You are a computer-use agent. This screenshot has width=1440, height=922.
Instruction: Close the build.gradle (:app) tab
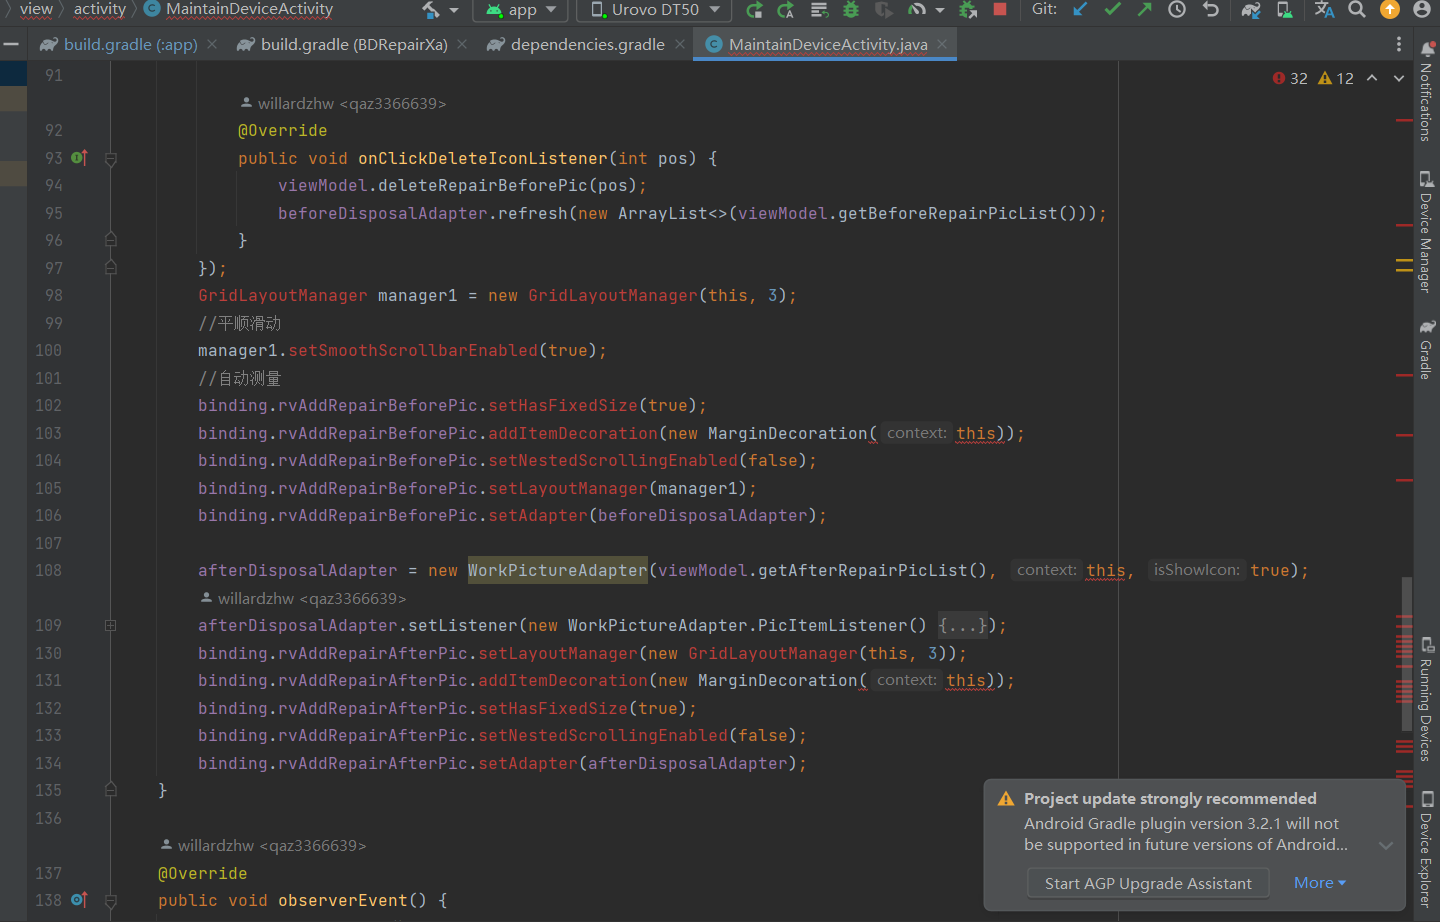coord(212,44)
